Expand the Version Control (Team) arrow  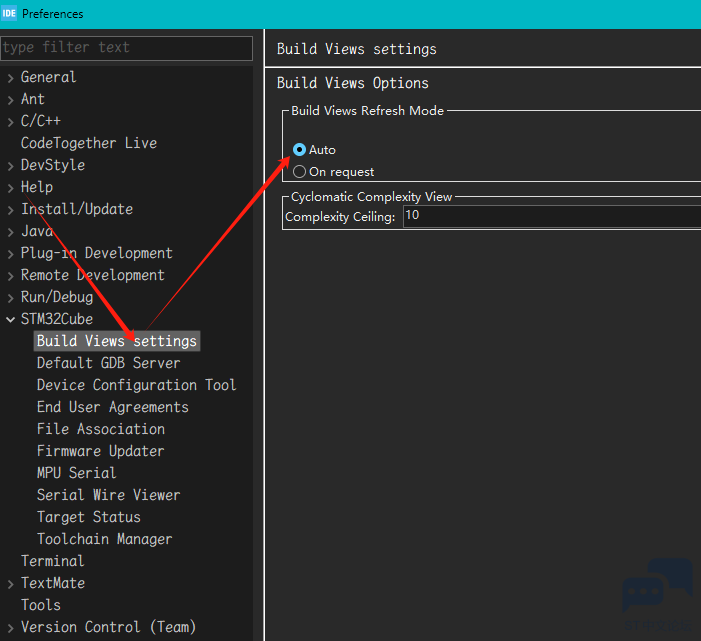click(x=11, y=628)
